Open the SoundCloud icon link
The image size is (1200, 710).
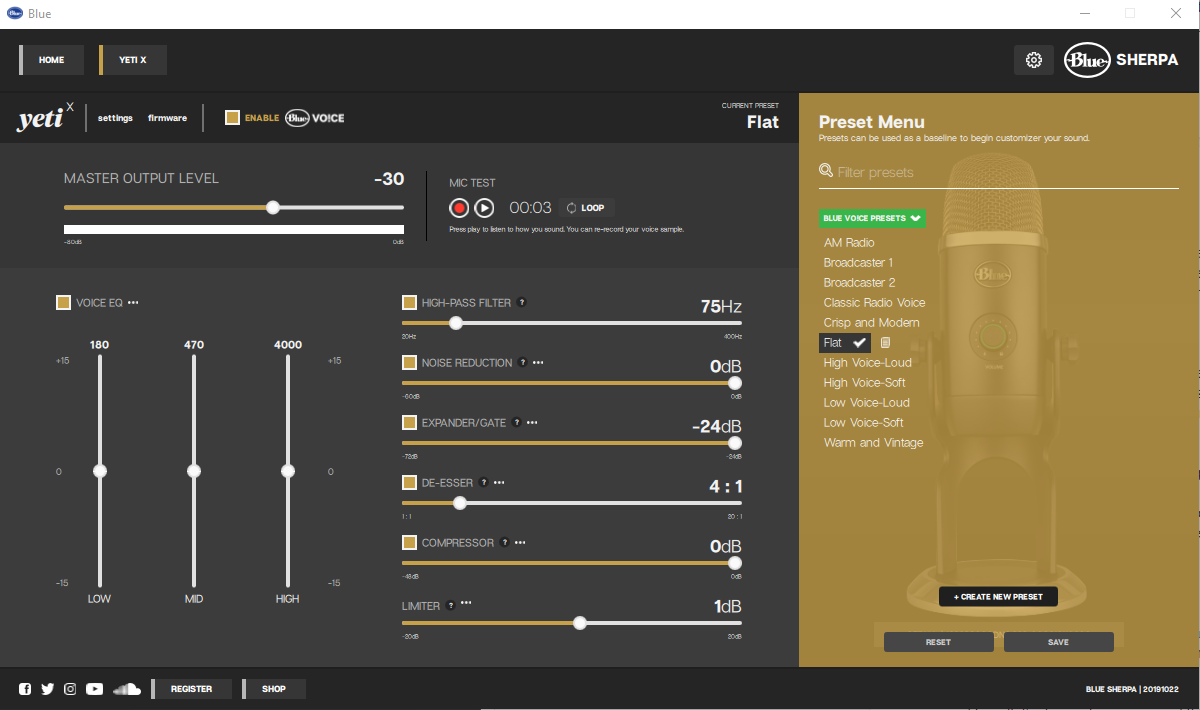(x=126, y=689)
